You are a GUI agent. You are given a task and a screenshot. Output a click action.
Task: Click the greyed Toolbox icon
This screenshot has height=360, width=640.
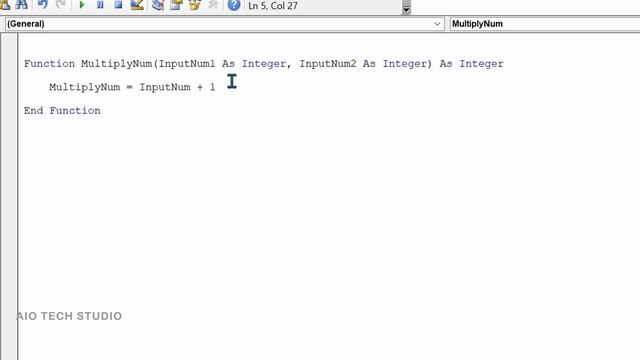pos(213,5)
